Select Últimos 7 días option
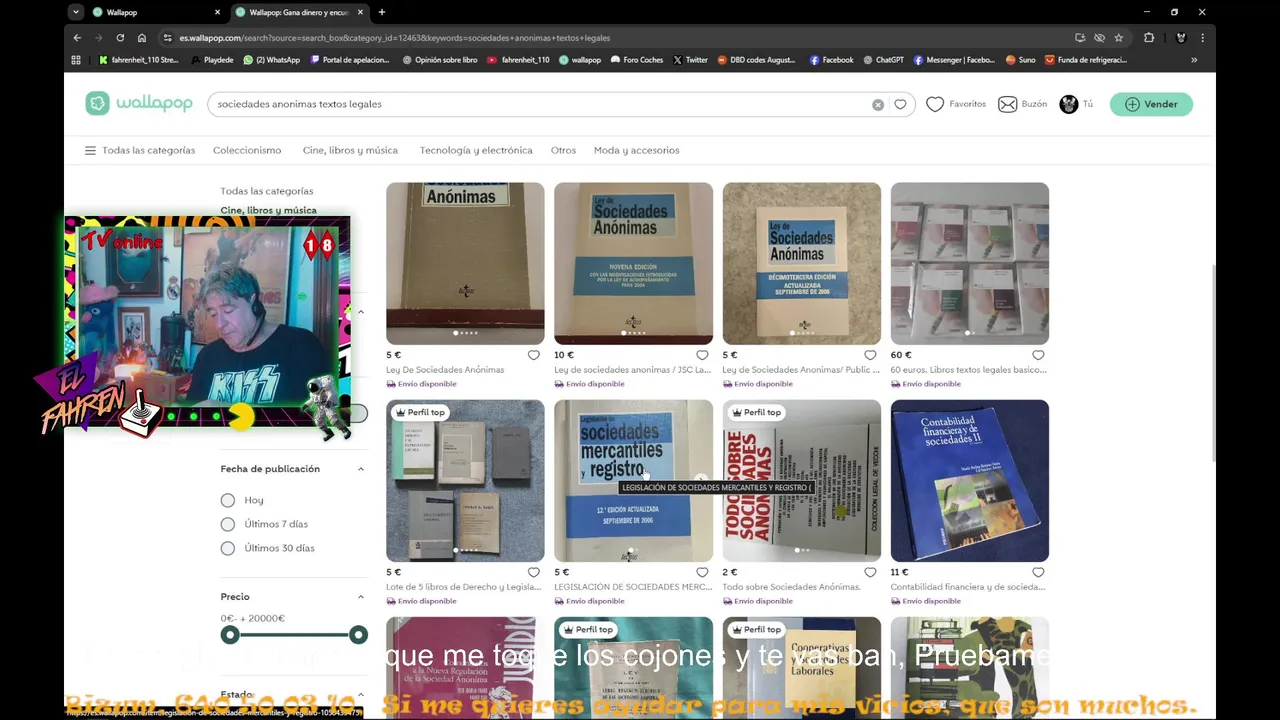The height and width of the screenshot is (720, 1280). (228, 524)
